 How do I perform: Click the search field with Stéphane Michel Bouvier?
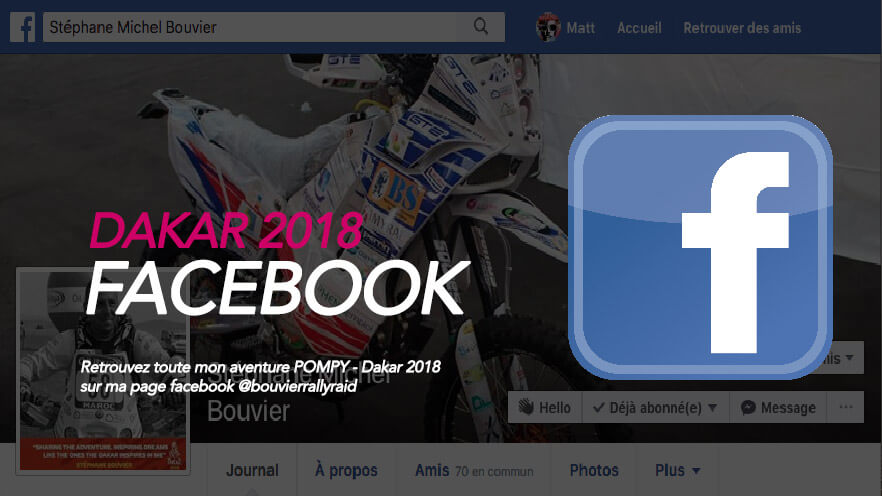274,27
